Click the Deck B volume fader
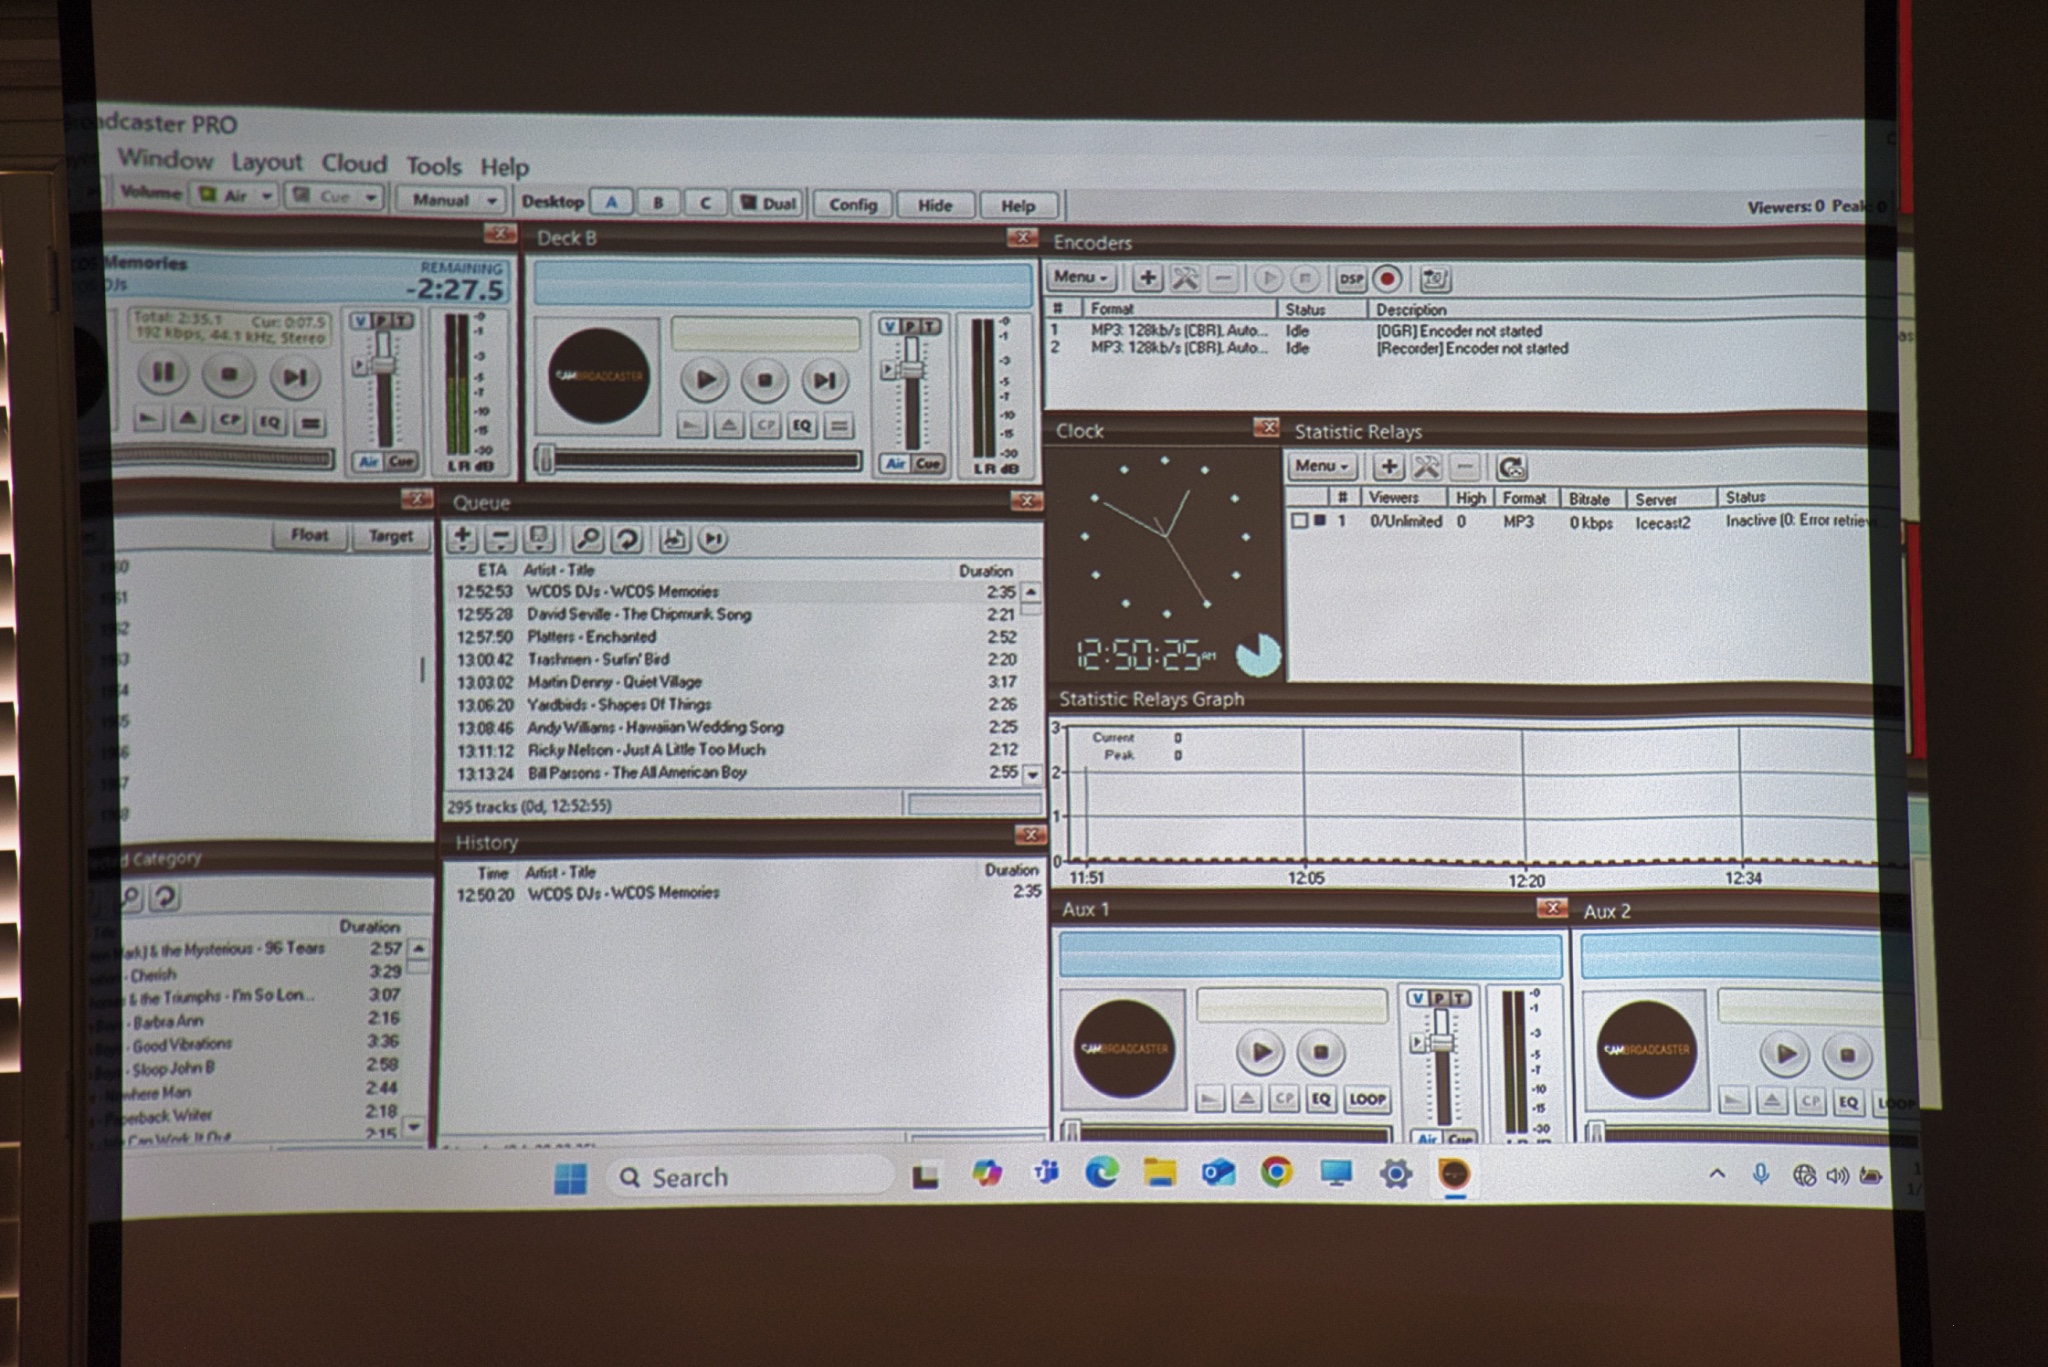Image resolution: width=2048 pixels, height=1367 pixels. point(911,371)
